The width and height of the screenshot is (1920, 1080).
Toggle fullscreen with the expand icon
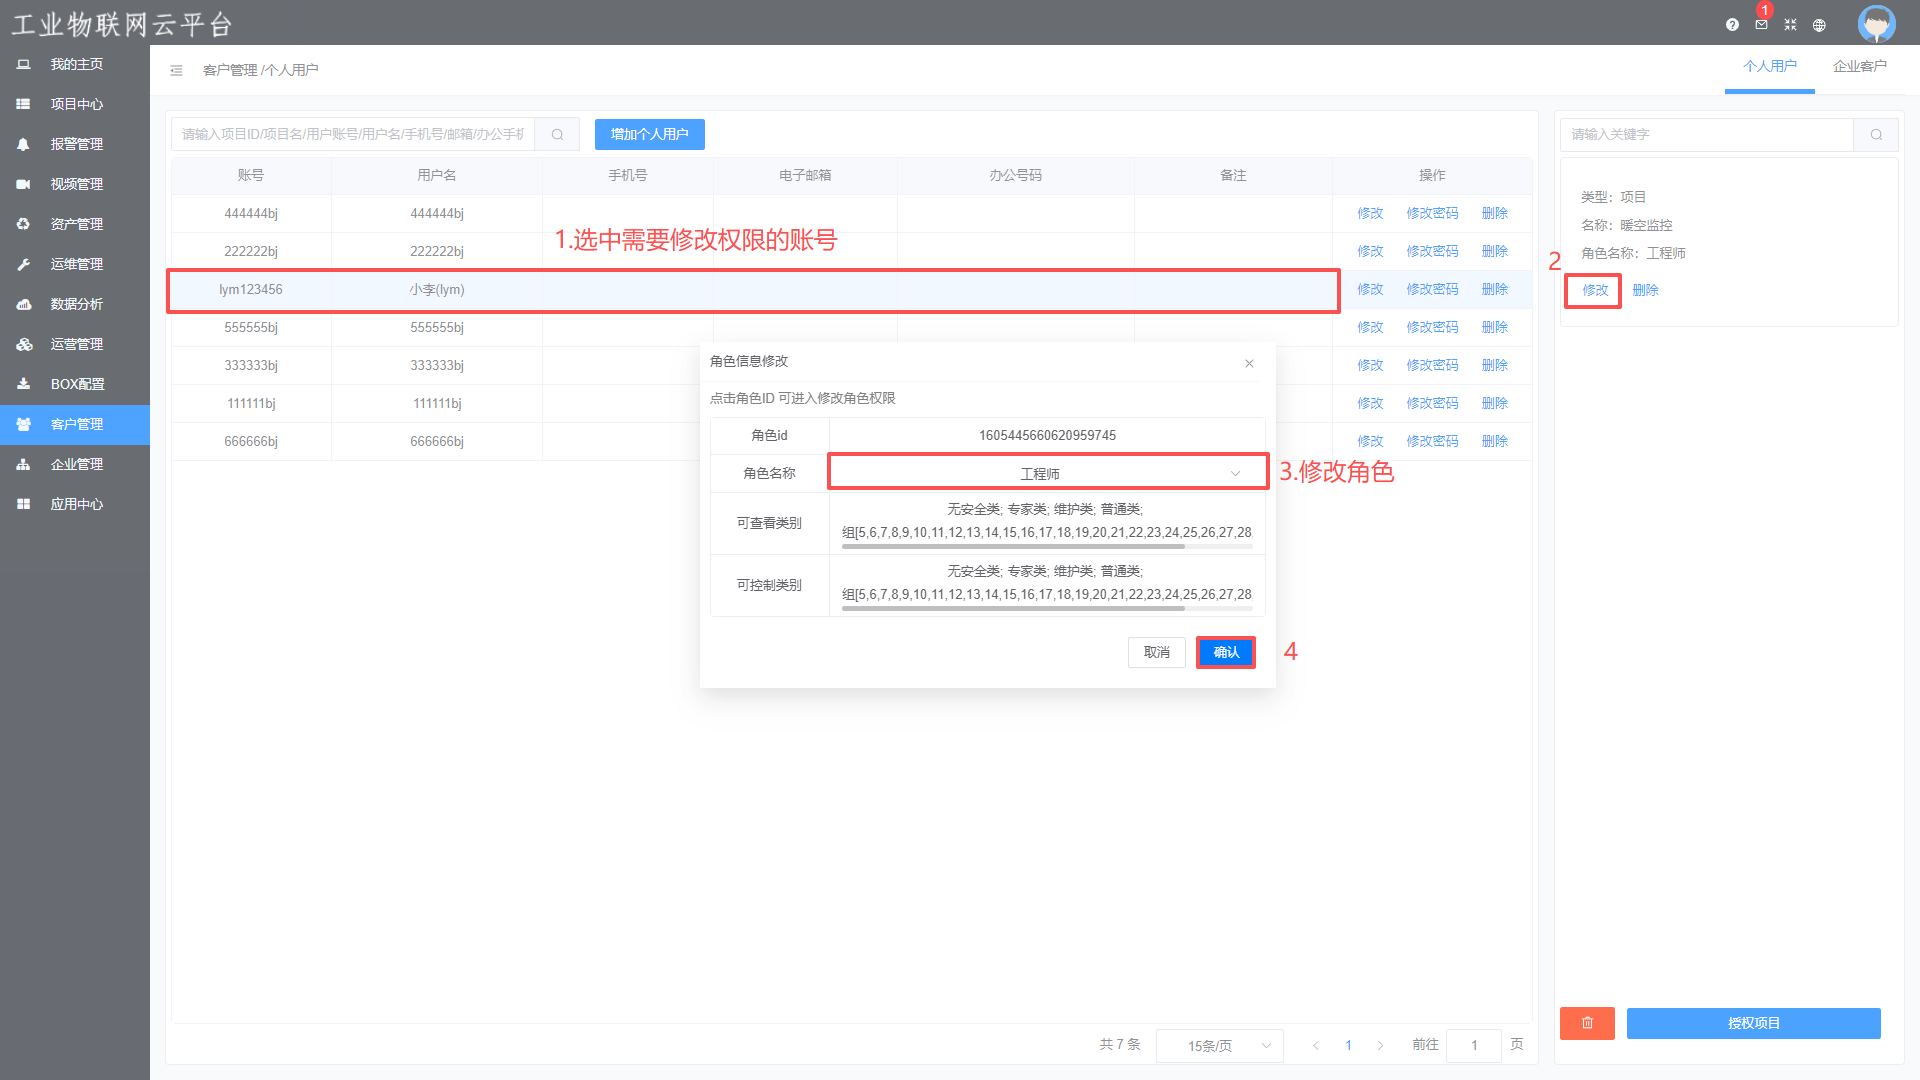1790,25
